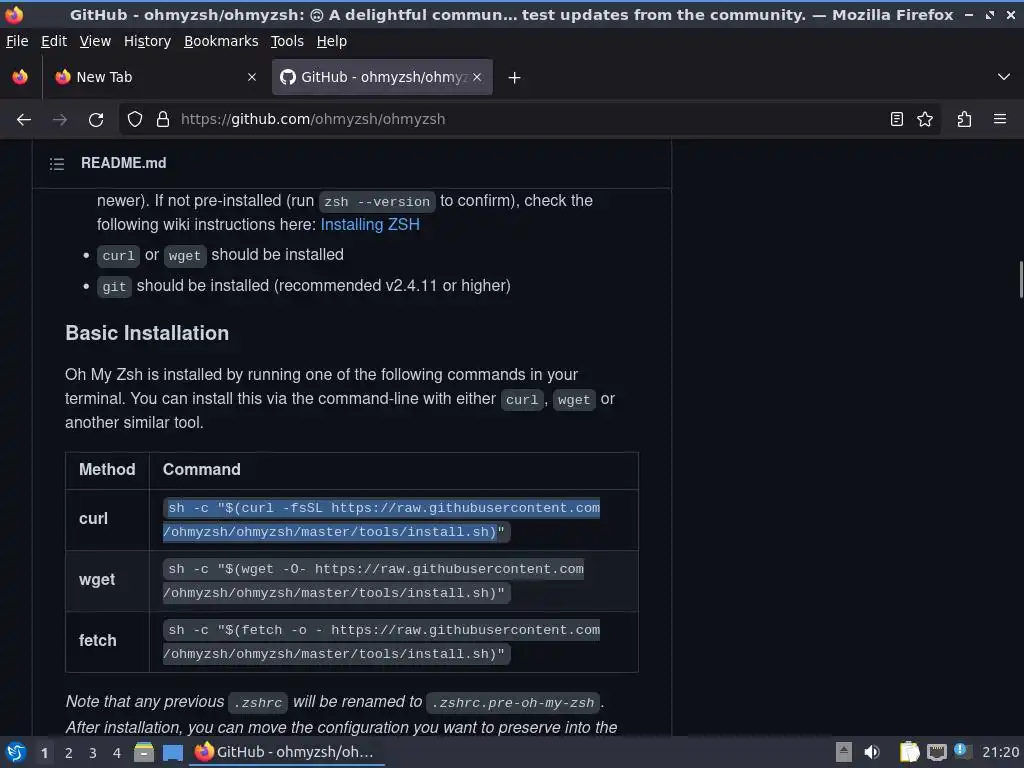Open the Firefox hamburger application menu
The height and width of the screenshot is (768, 1024).
tap(1000, 120)
